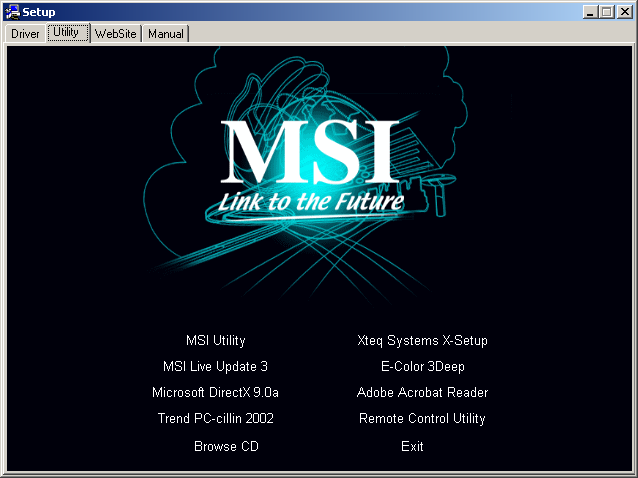This screenshot has width=638, height=478.
Task: Select the Utility tab
Action: (x=68, y=33)
